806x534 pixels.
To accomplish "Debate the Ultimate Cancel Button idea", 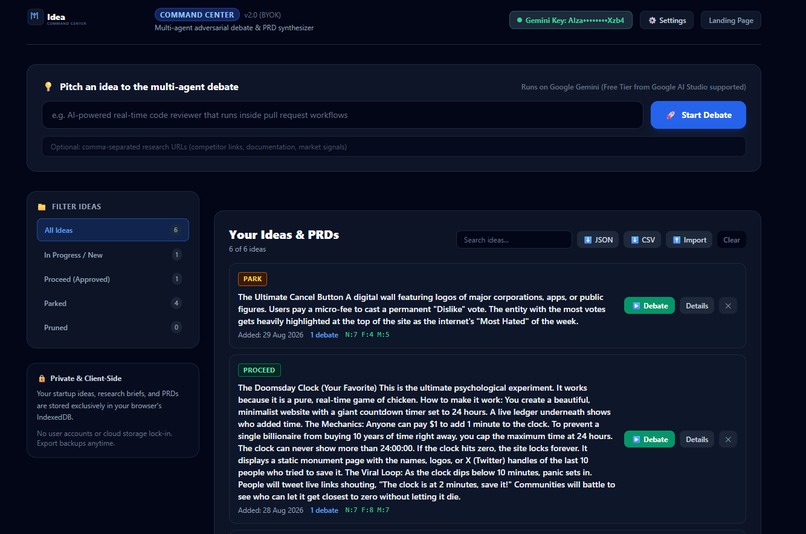I will click(x=649, y=305).
